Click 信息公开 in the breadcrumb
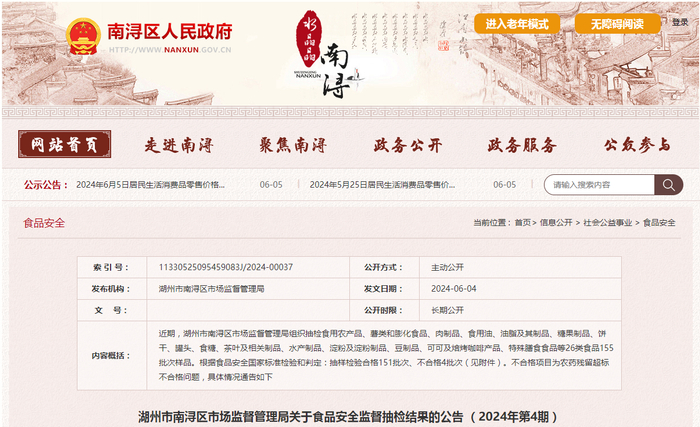This screenshot has height=427, width=700. [x=556, y=222]
